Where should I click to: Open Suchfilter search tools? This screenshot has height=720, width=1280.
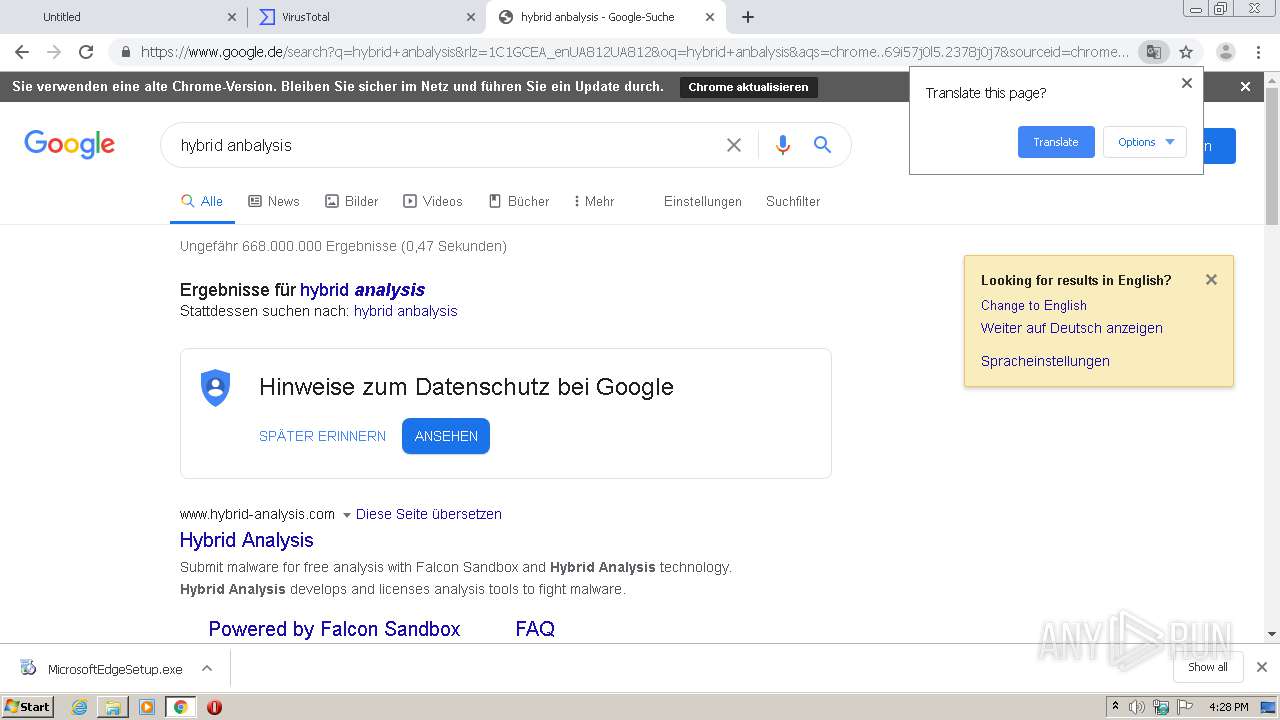(793, 201)
